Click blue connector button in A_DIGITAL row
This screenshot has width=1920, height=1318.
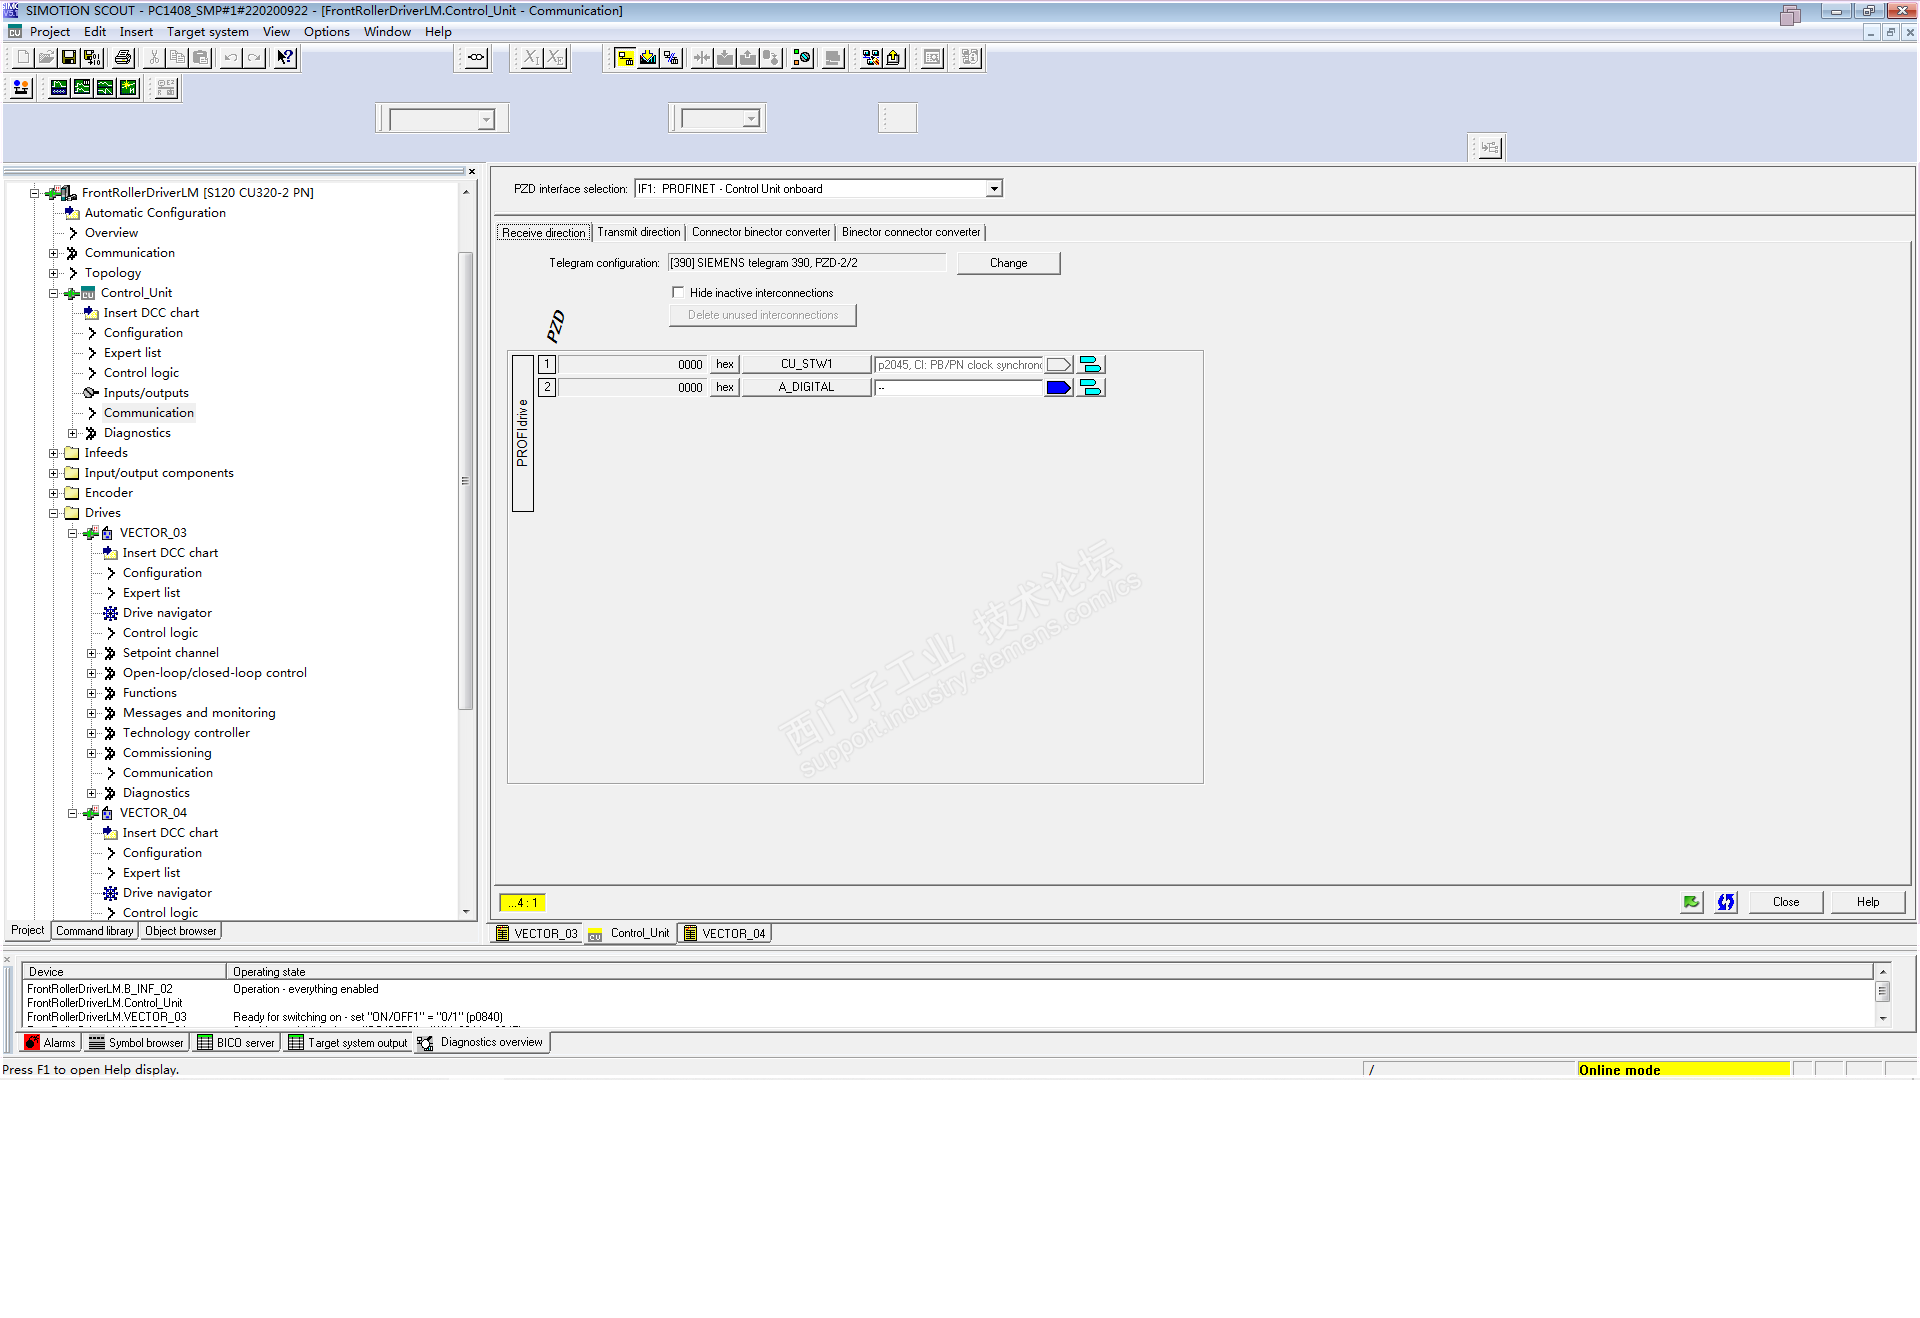[1058, 388]
